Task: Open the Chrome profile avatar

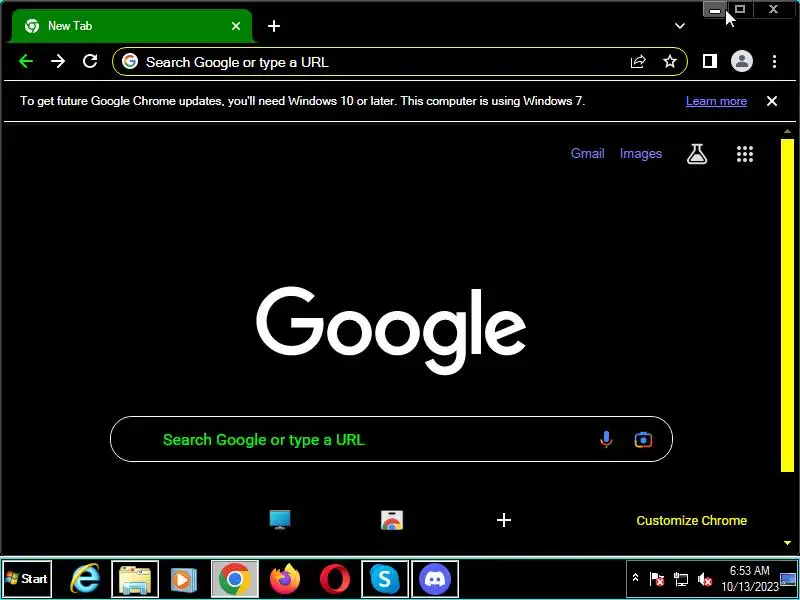Action: 742,62
